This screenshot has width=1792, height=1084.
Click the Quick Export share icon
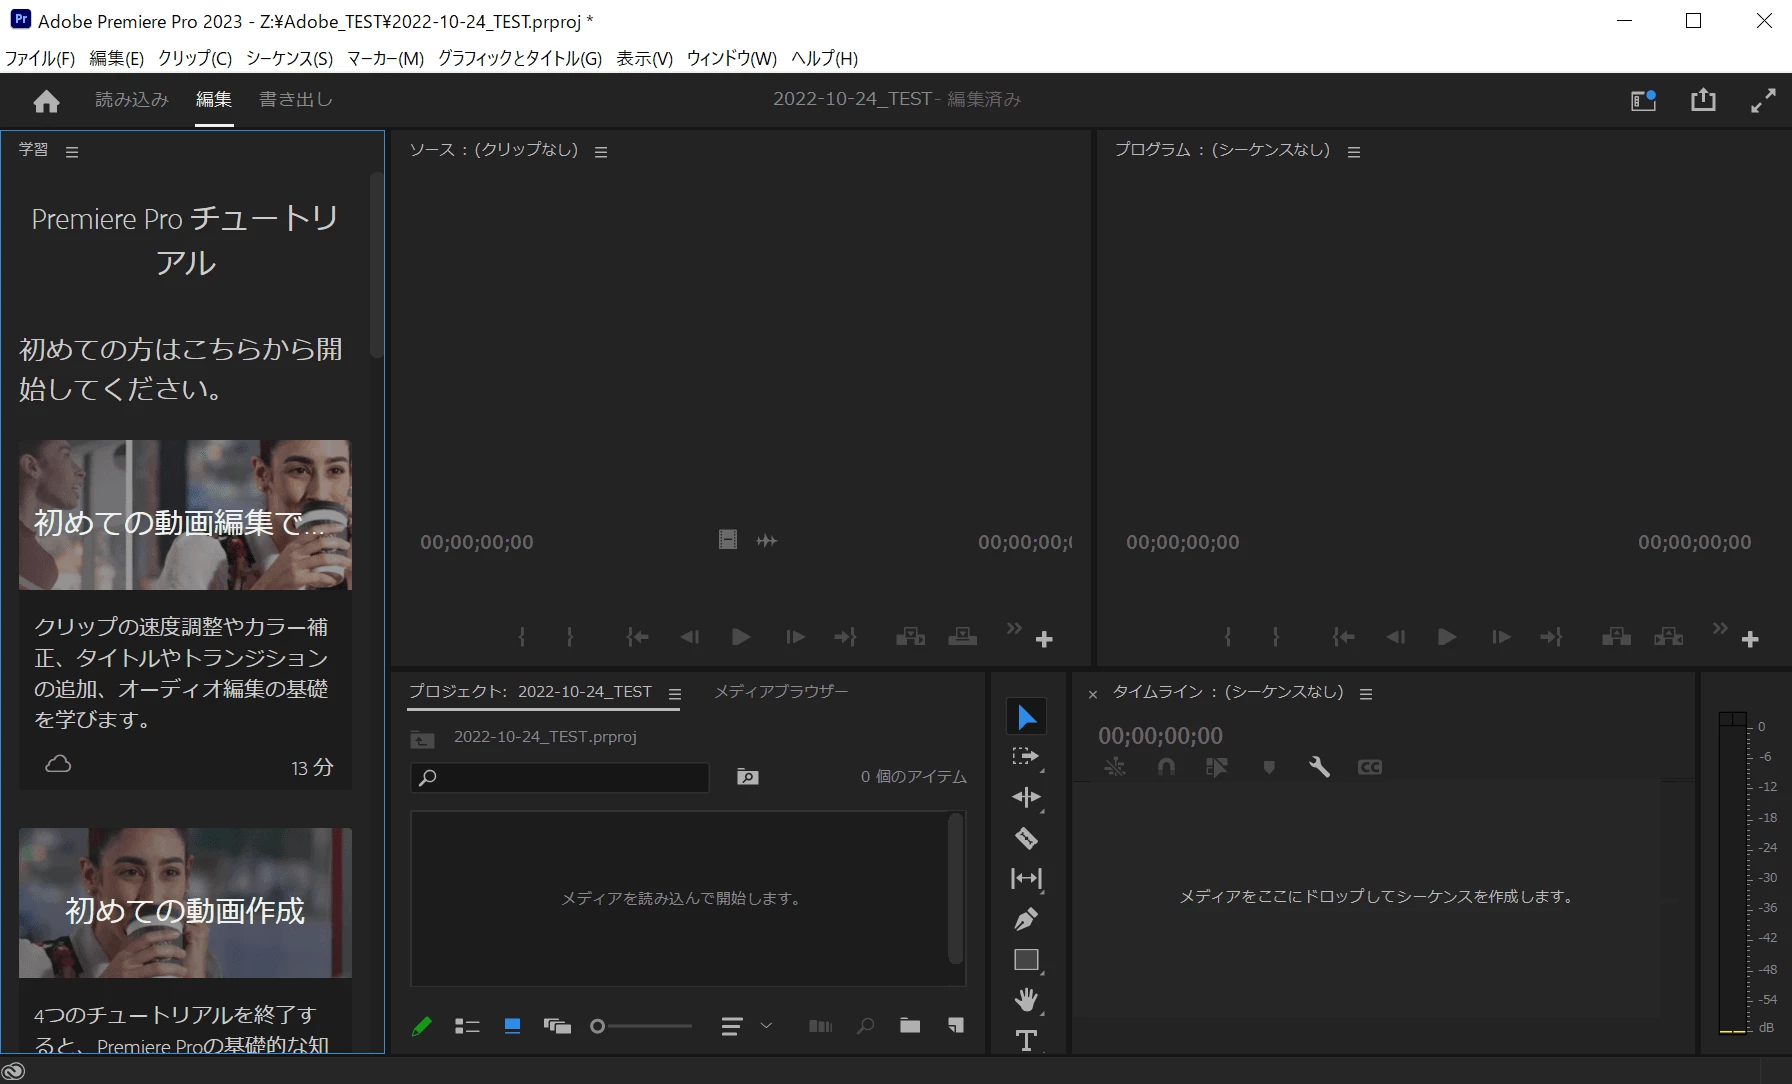pyautogui.click(x=1703, y=99)
